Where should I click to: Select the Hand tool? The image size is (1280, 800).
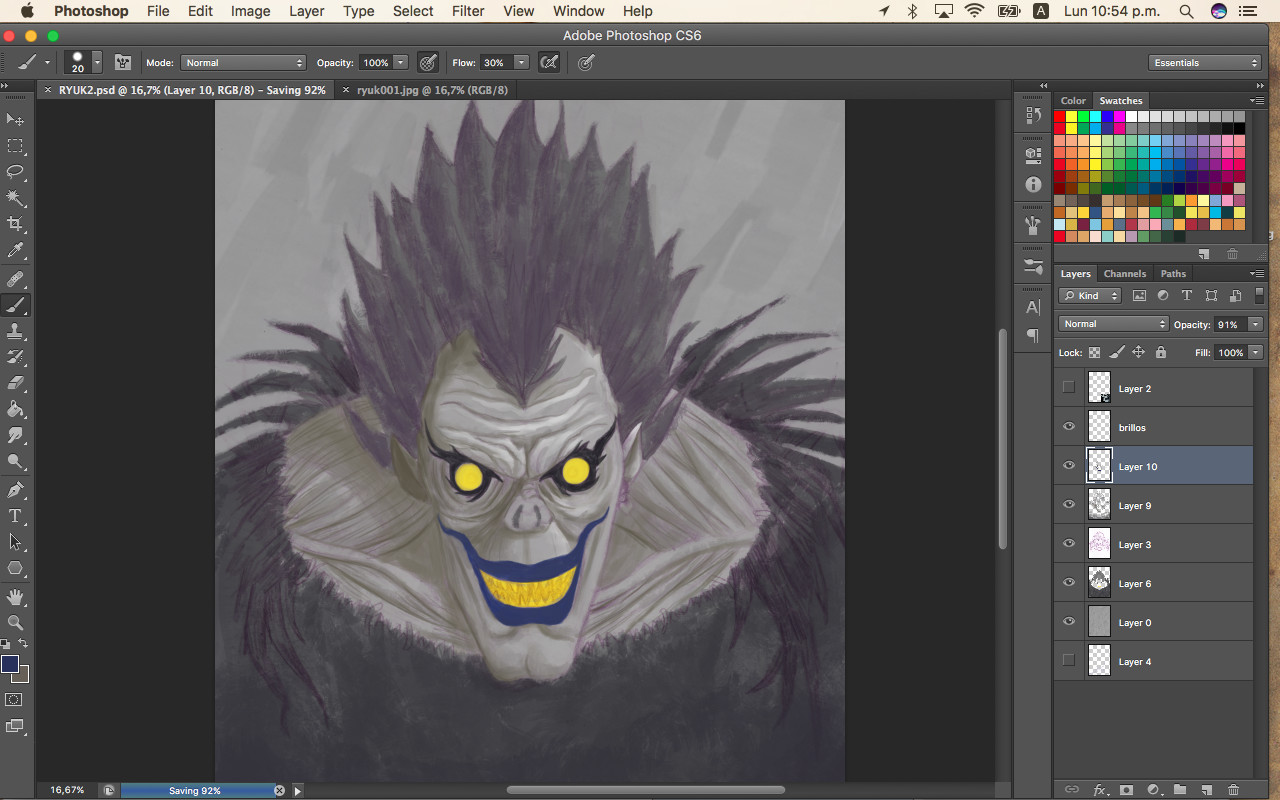[x=16, y=597]
